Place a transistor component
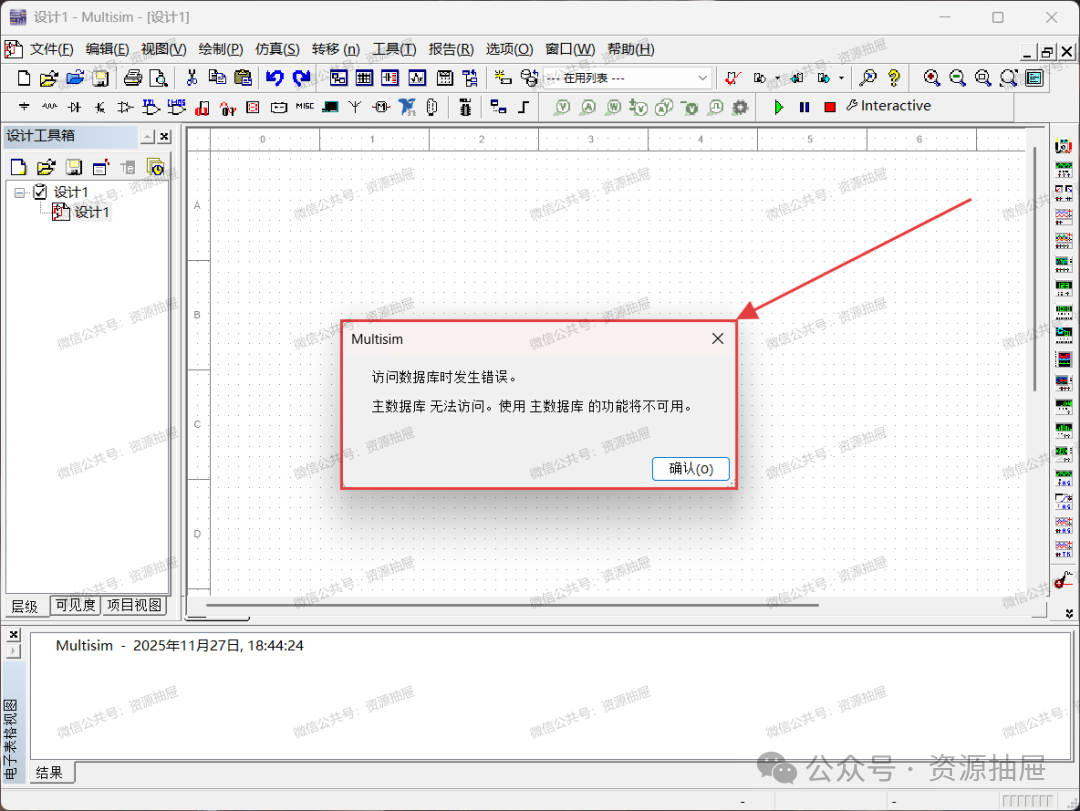This screenshot has height=811, width=1080. pos(100,107)
